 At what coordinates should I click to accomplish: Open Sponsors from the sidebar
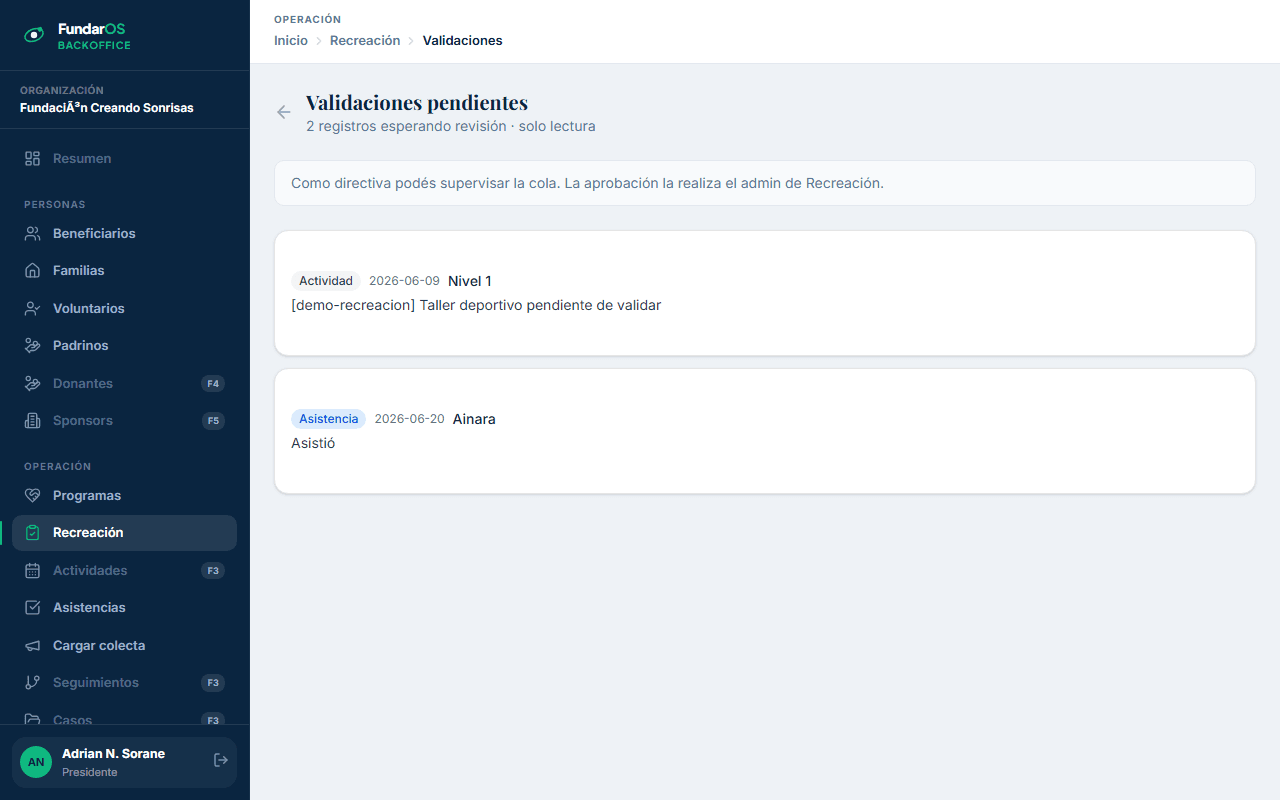[124, 421]
